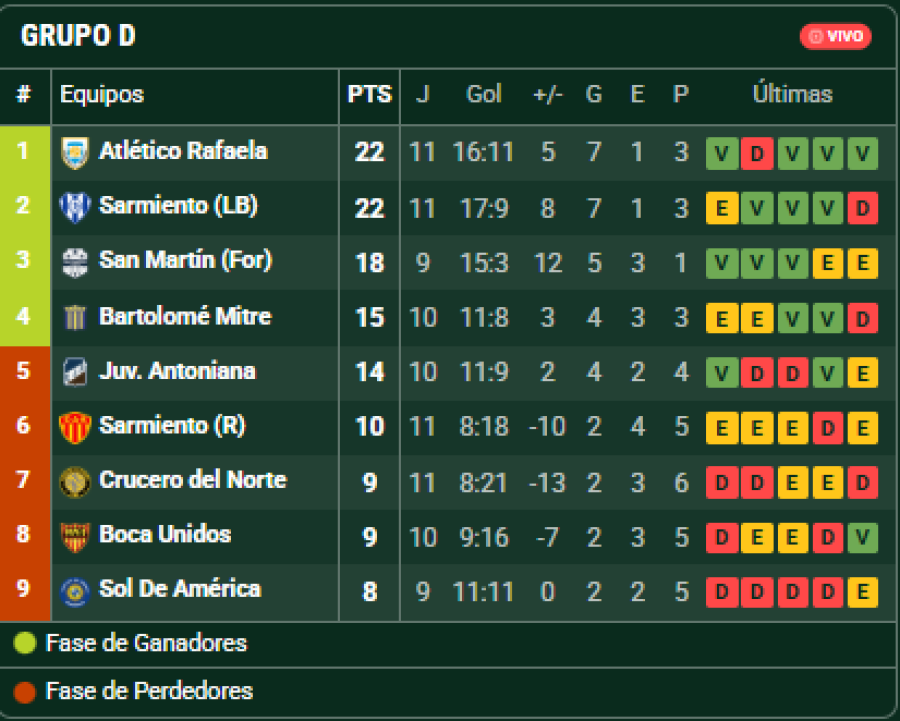Click the green Fase de Ganadores dot
Image resolution: width=900 pixels, height=721 pixels.
25,644
